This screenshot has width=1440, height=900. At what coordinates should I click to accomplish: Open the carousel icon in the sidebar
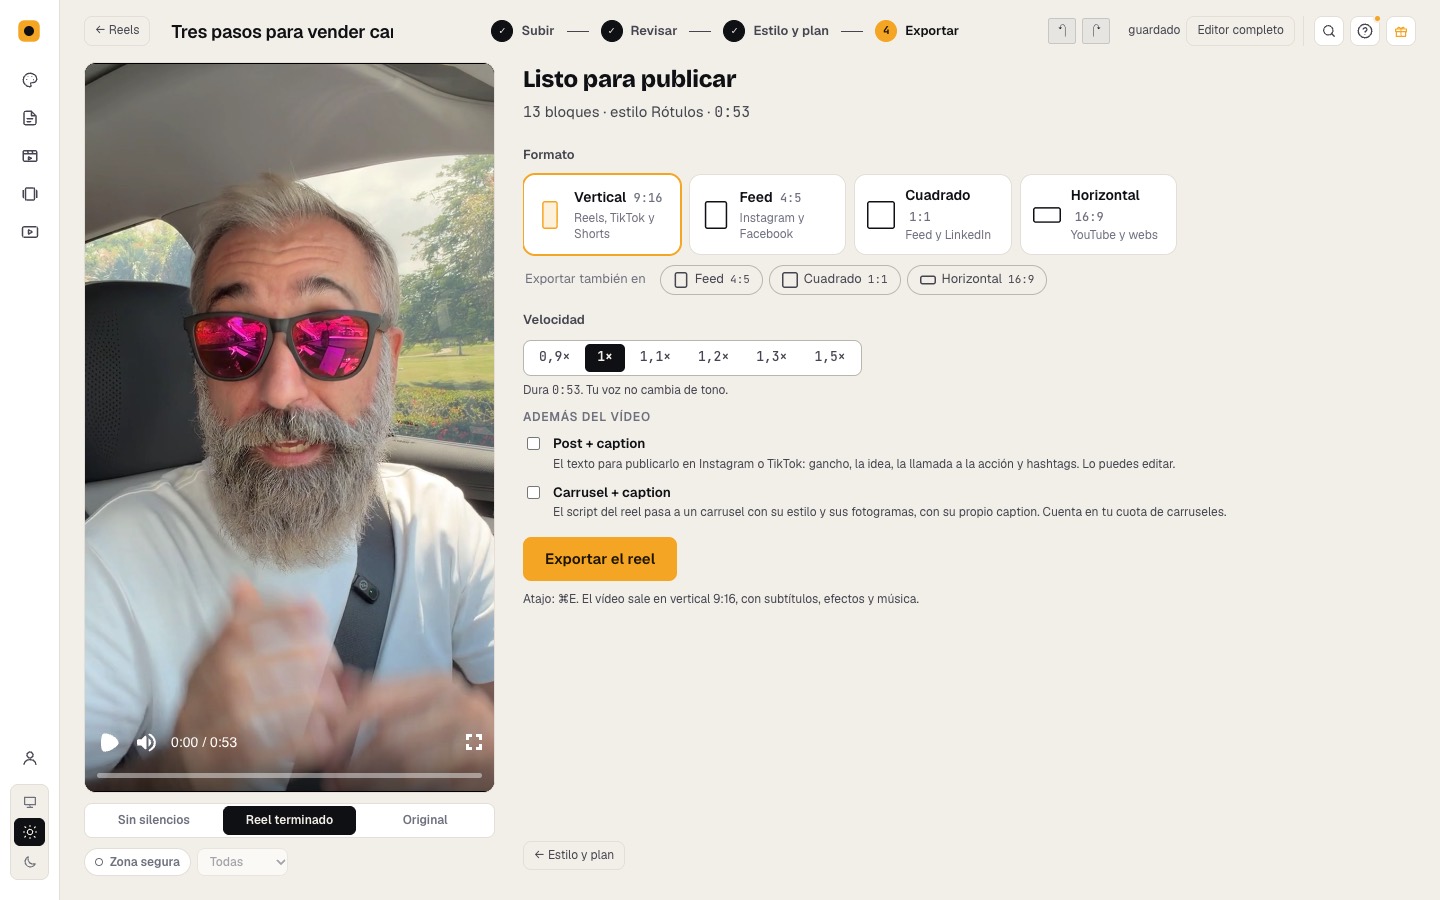click(x=30, y=194)
